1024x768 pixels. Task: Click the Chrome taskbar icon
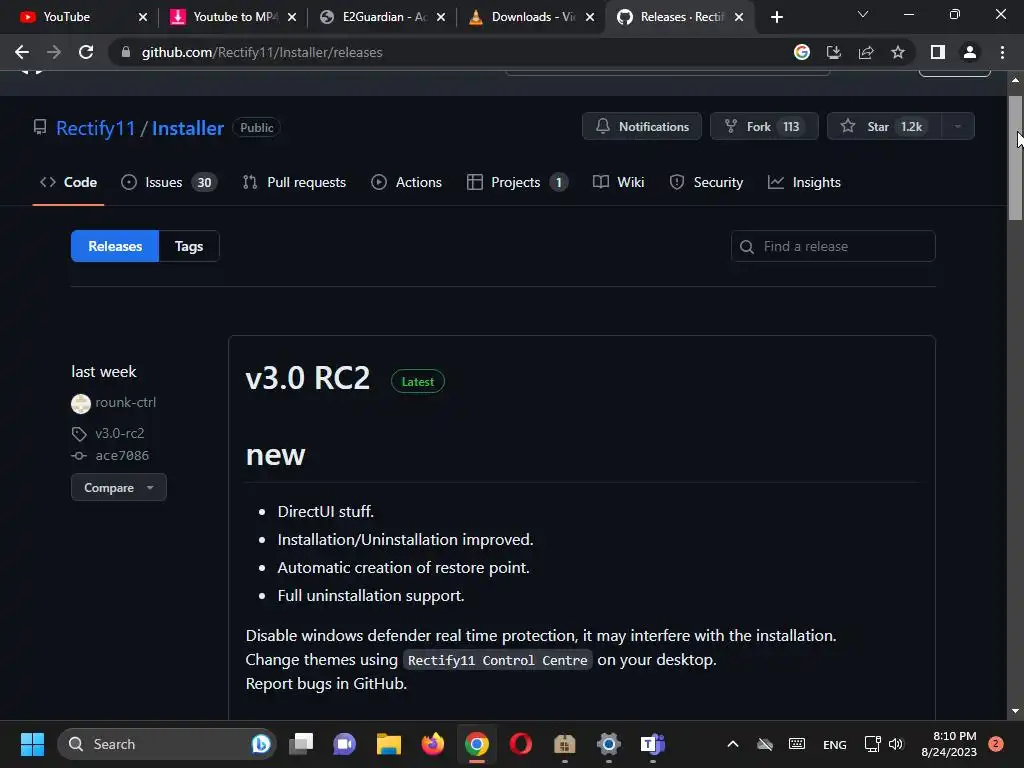coord(477,744)
